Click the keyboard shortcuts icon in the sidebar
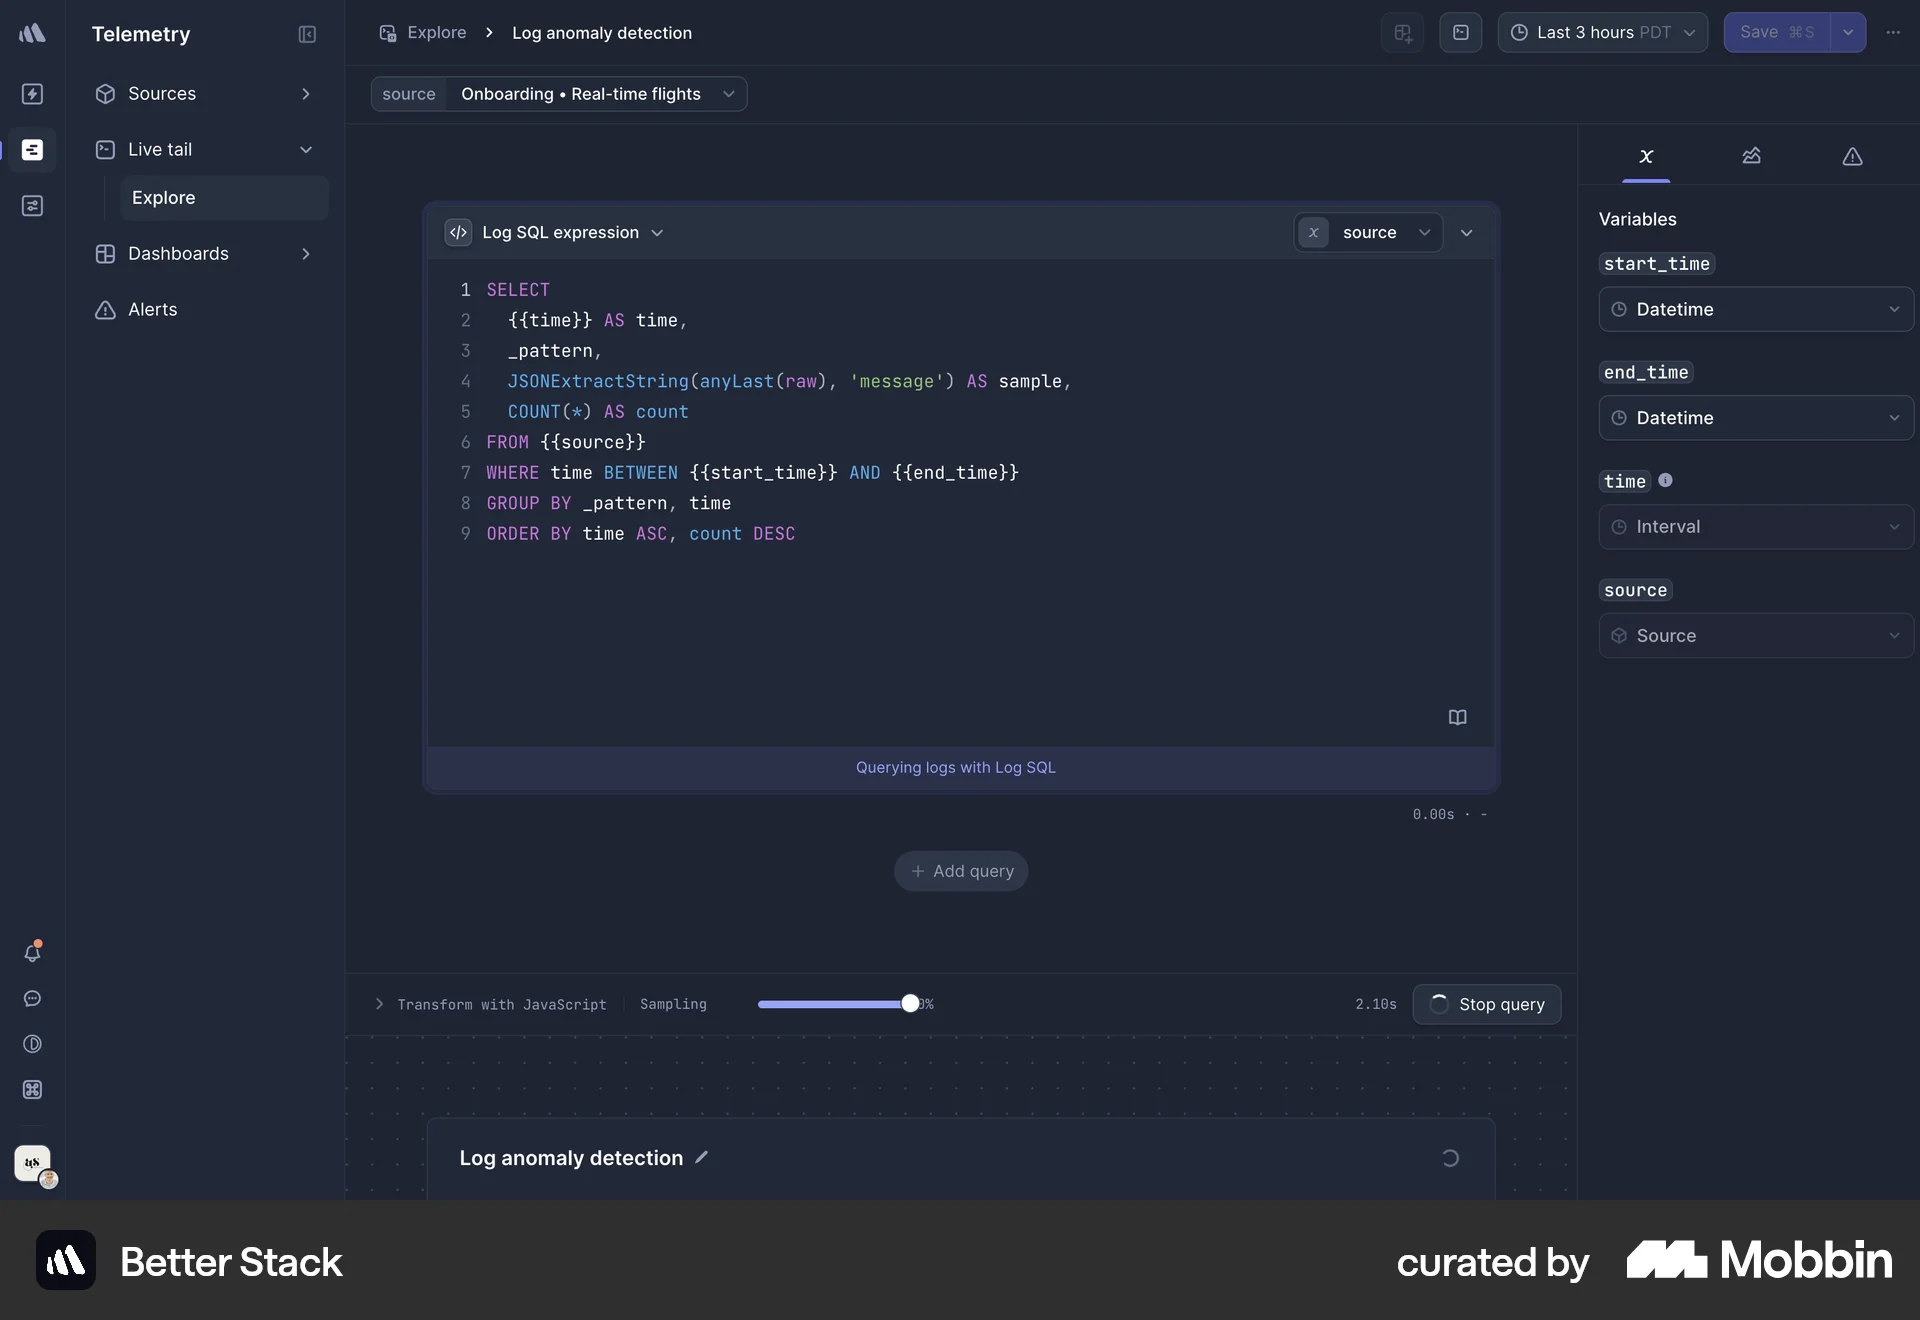This screenshot has width=1920, height=1320. pyautogui.click(x=33, y=1090)
